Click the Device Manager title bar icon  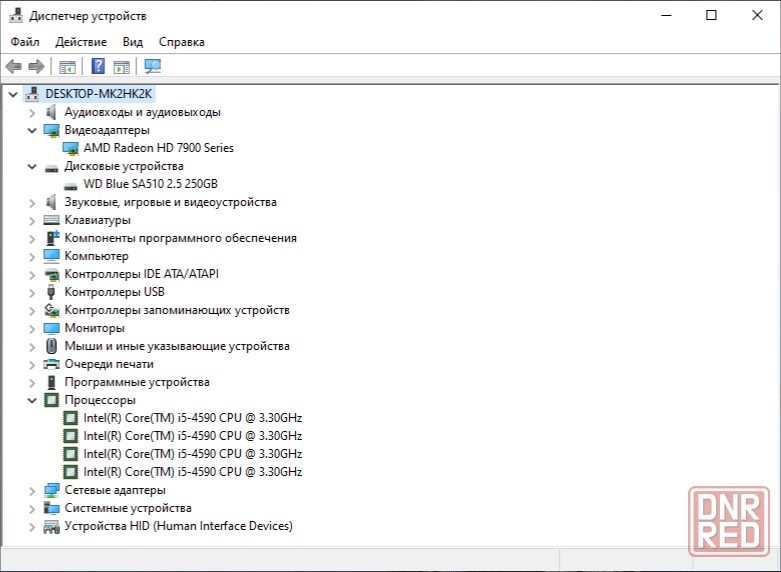16,15
